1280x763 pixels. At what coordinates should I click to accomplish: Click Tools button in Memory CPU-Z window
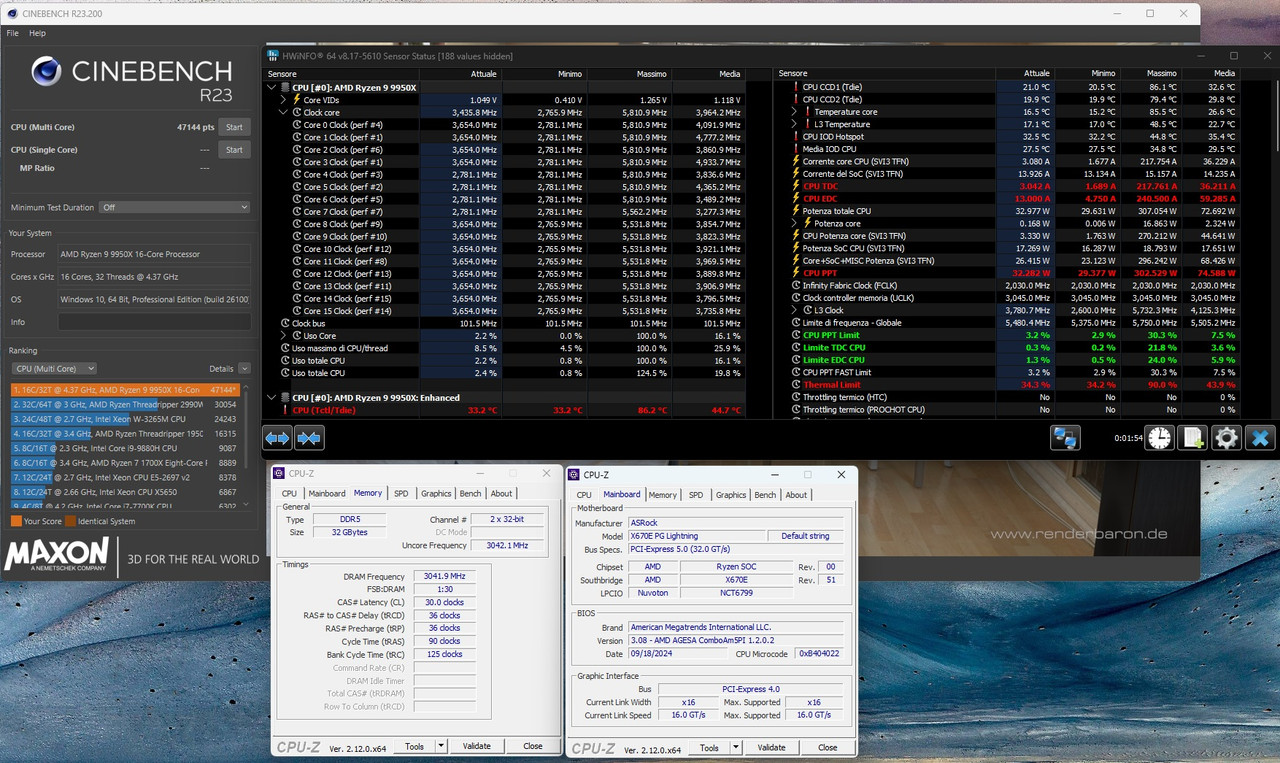414,746
